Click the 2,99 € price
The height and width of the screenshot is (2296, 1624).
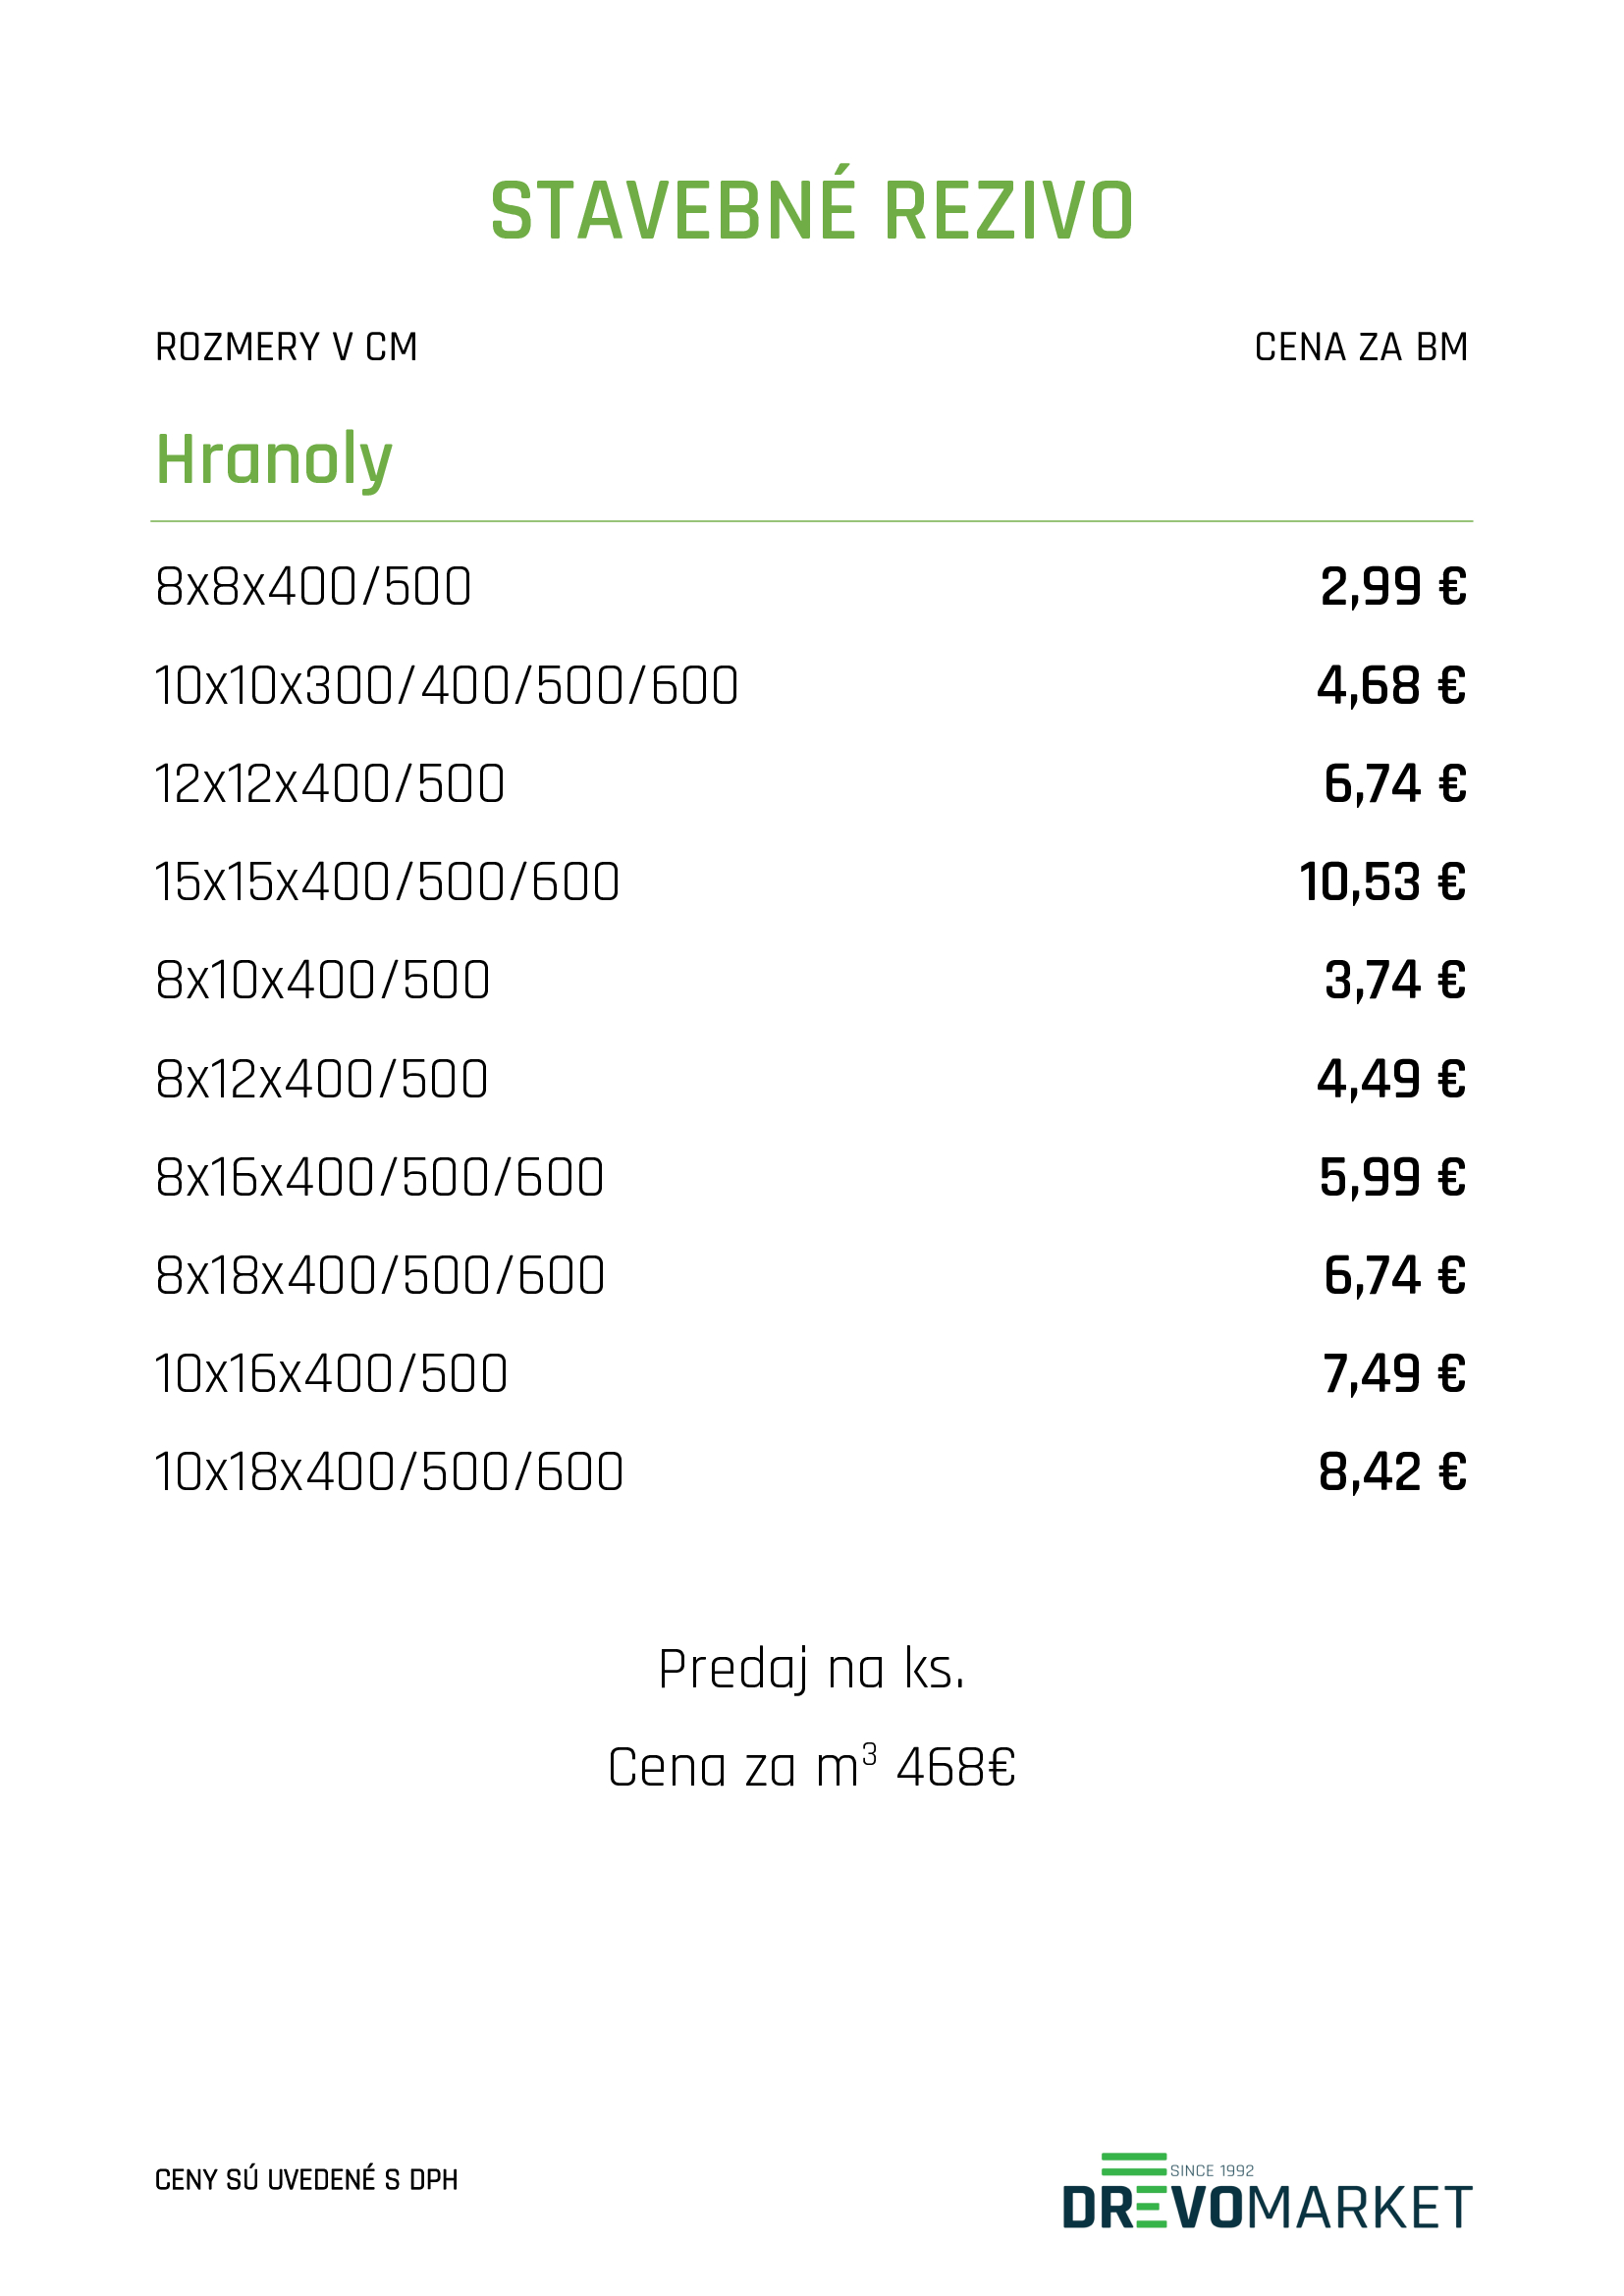coord(1394,587)
